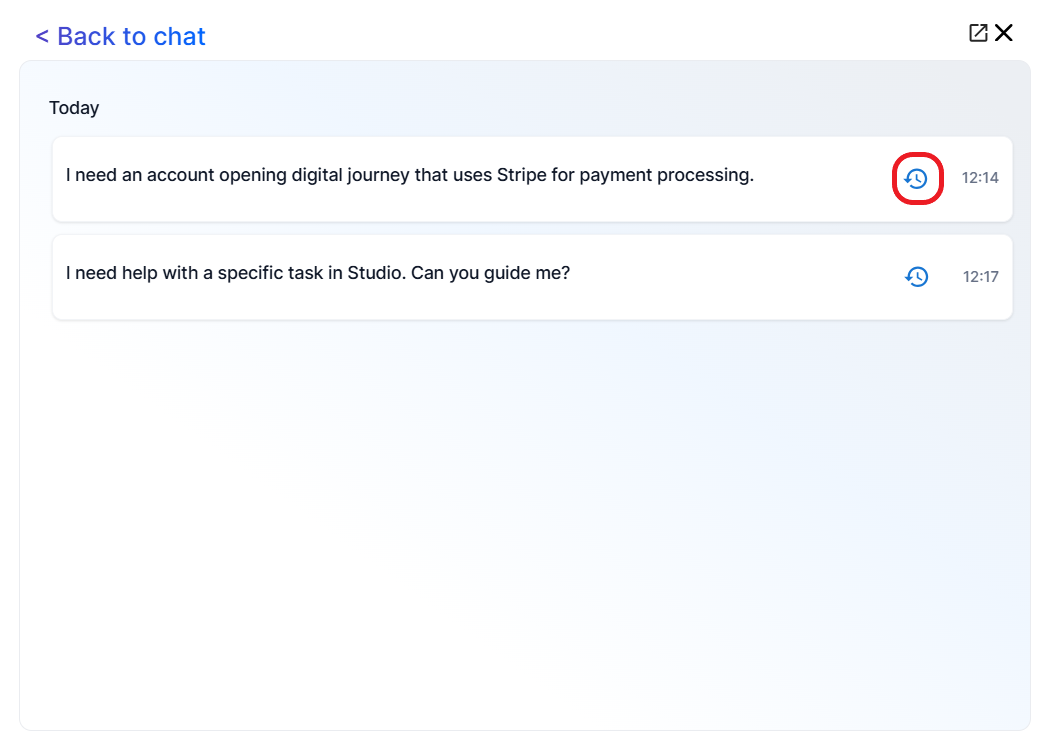Click the 12:17 timestamp
Screen dimensions: 1050x745
point(980,277)
